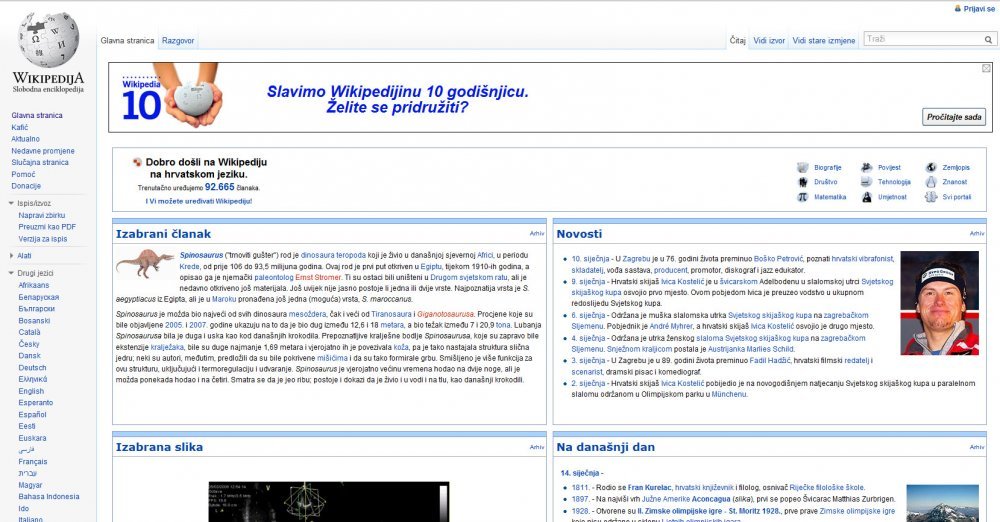The width and height of the screenshot is (1000, 522).
Task: Click the Wikipedia globe logo
Action: point(48,40)
